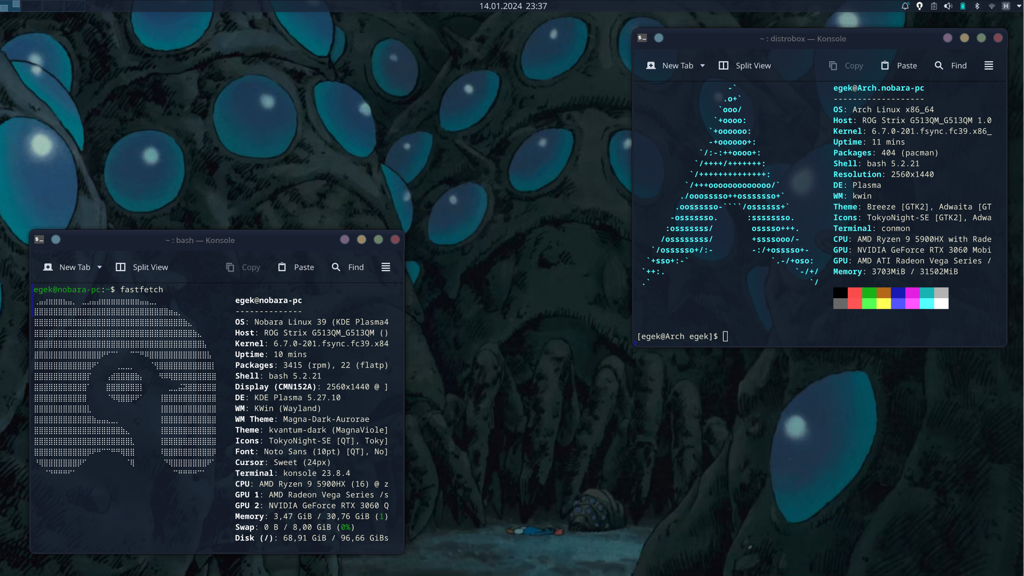Open the window menu icon of the distrobox Konsole
Screen dimensions: 1024x576
[x=642, y=38]
